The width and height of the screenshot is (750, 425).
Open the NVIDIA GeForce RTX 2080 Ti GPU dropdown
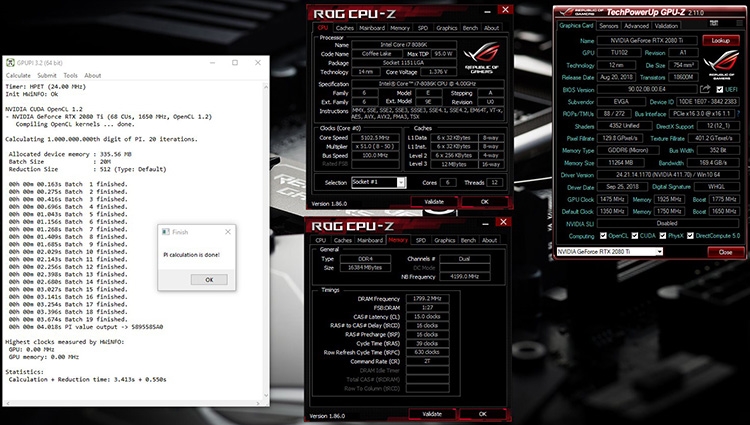coord(659,251)
